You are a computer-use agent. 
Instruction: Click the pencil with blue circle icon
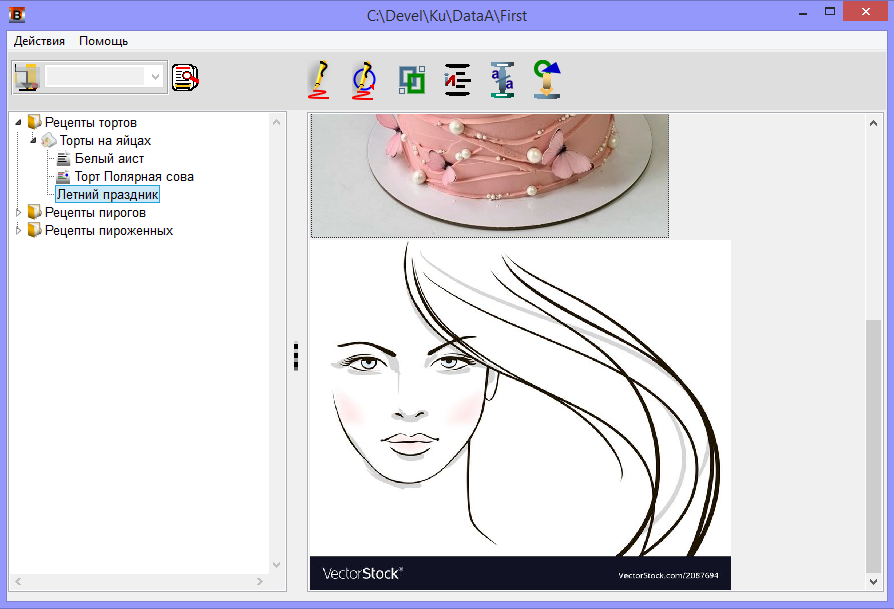coord(364,80)
